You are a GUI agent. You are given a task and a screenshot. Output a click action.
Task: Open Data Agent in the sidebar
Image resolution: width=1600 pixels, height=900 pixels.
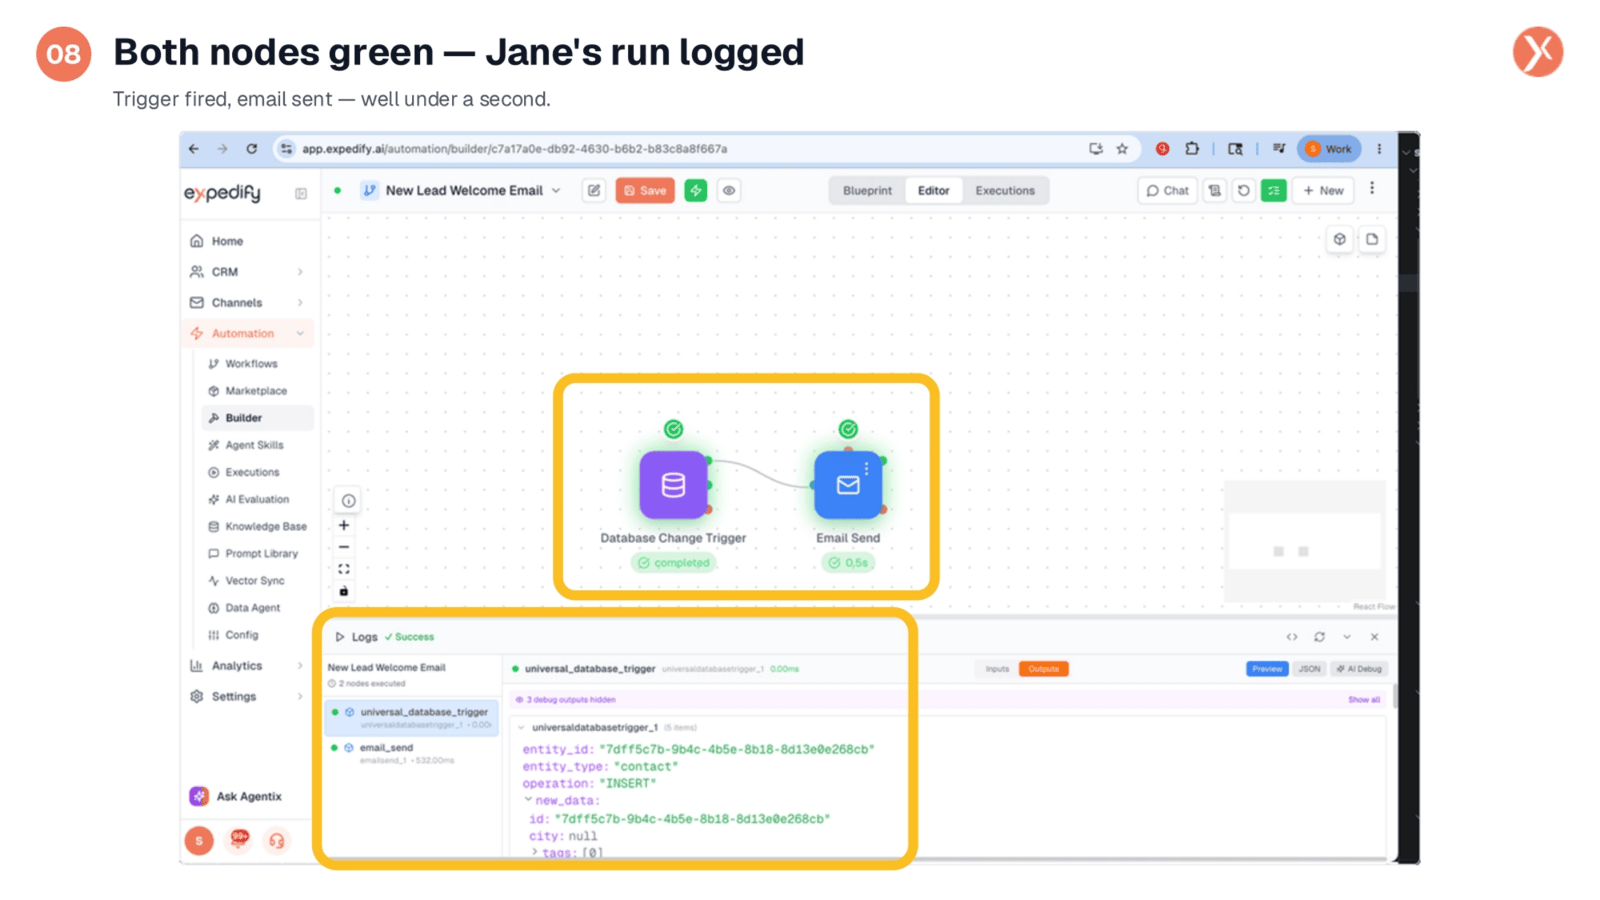(252, 607)
